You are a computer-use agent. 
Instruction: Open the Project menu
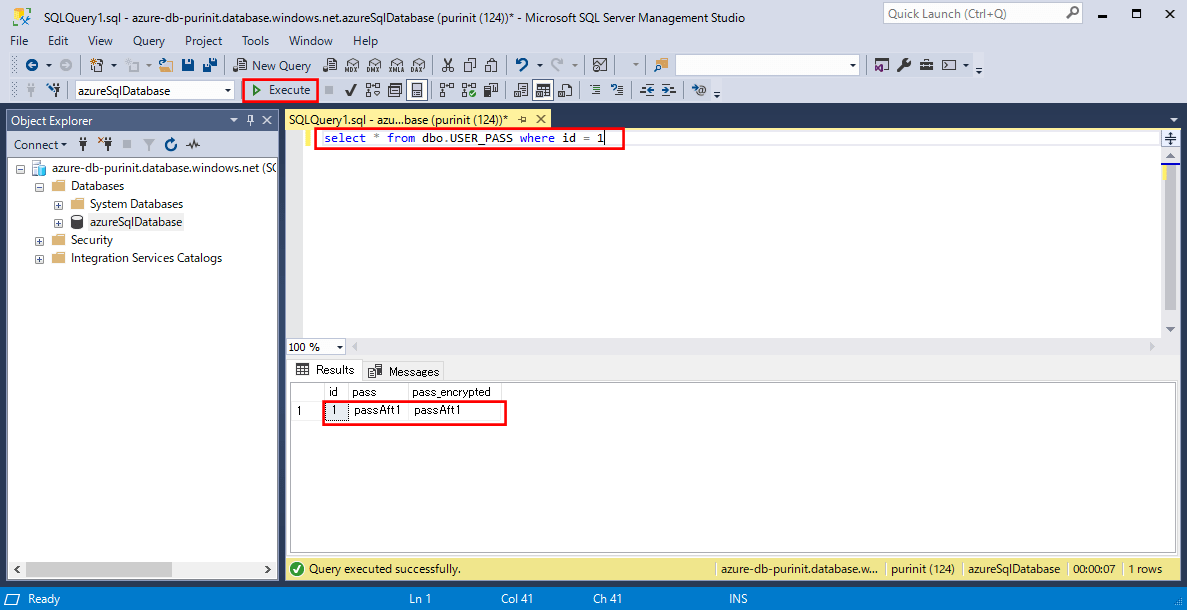[204, 41]
